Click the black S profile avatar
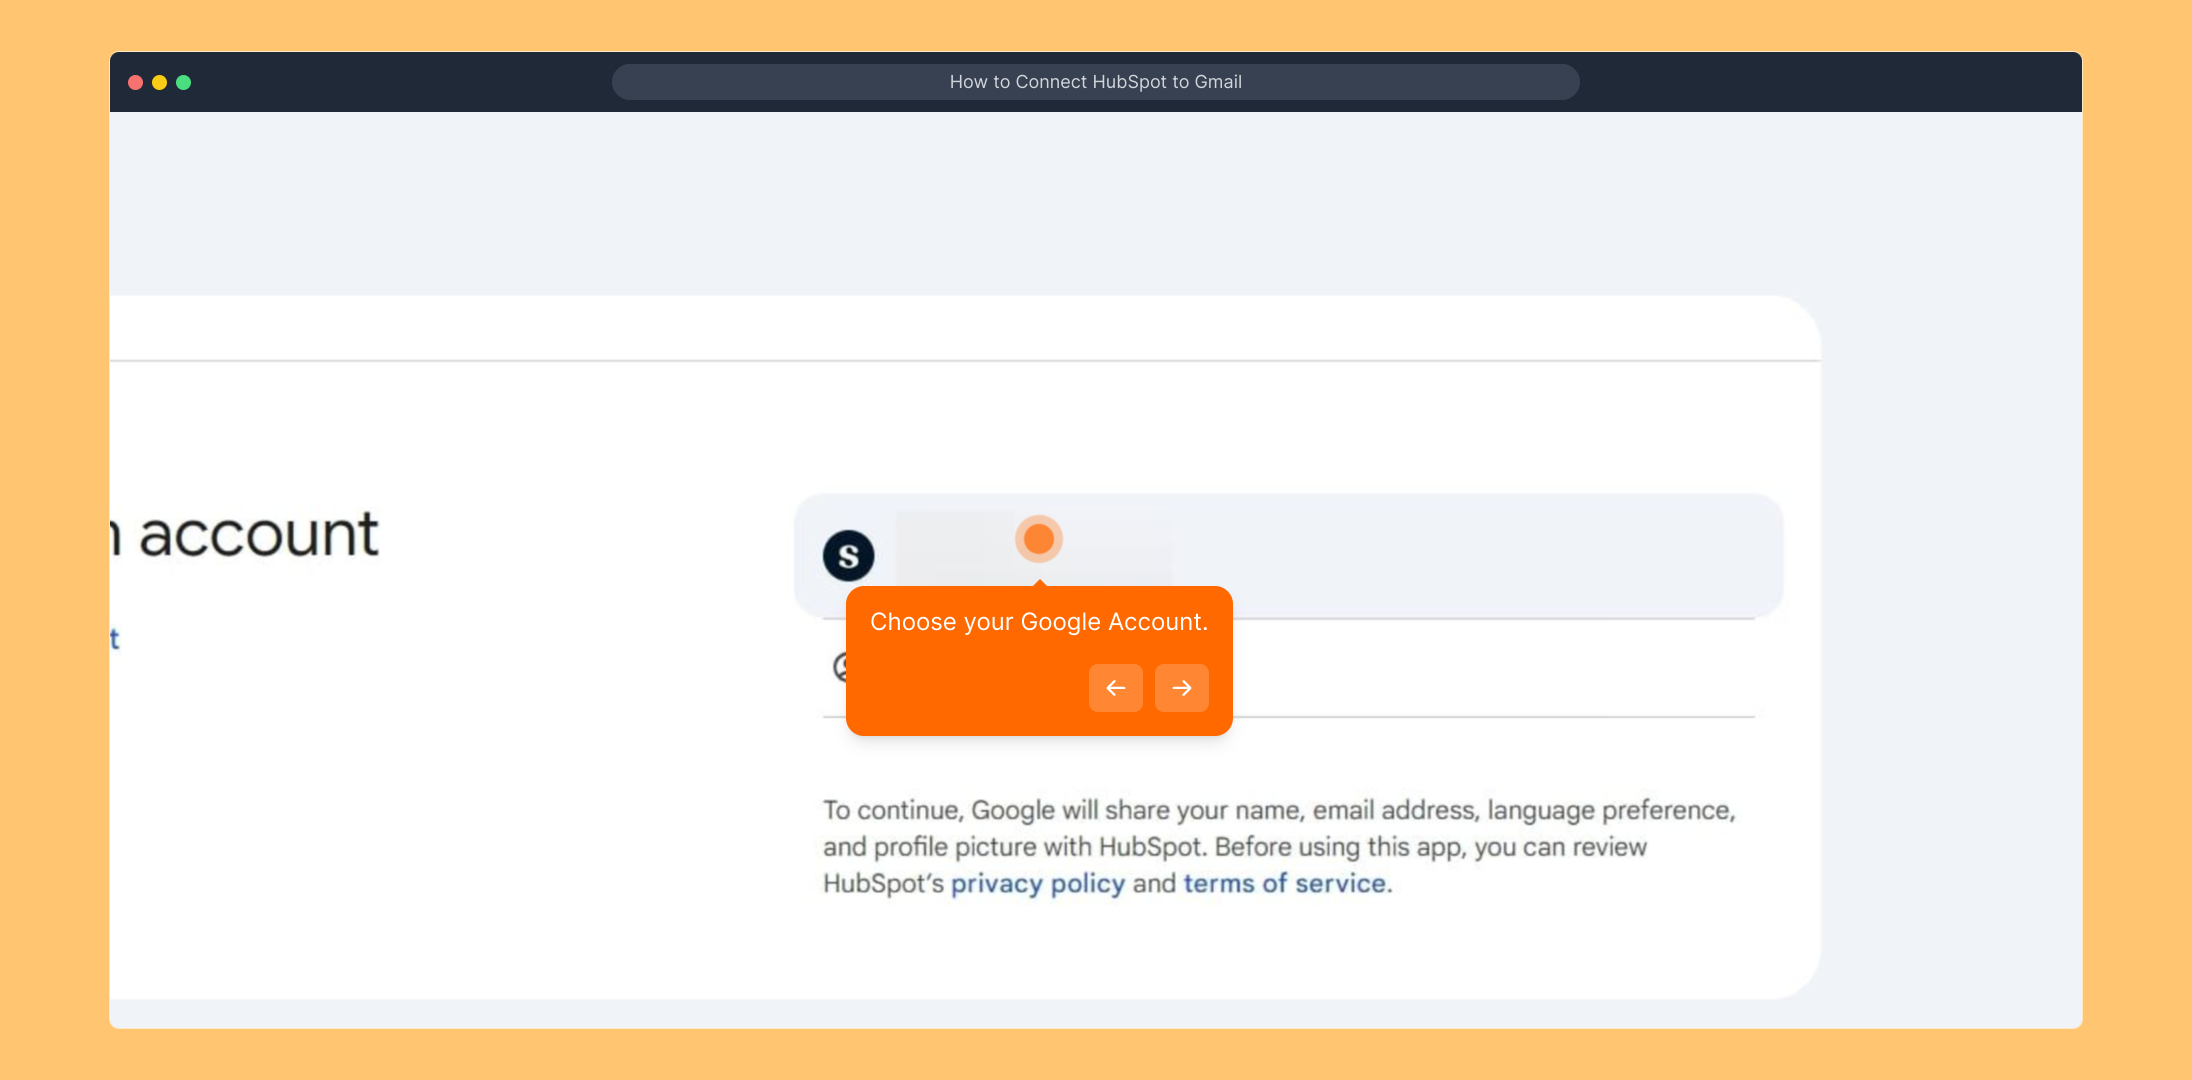This screenshot has height=1080, width=2192. 848,556
